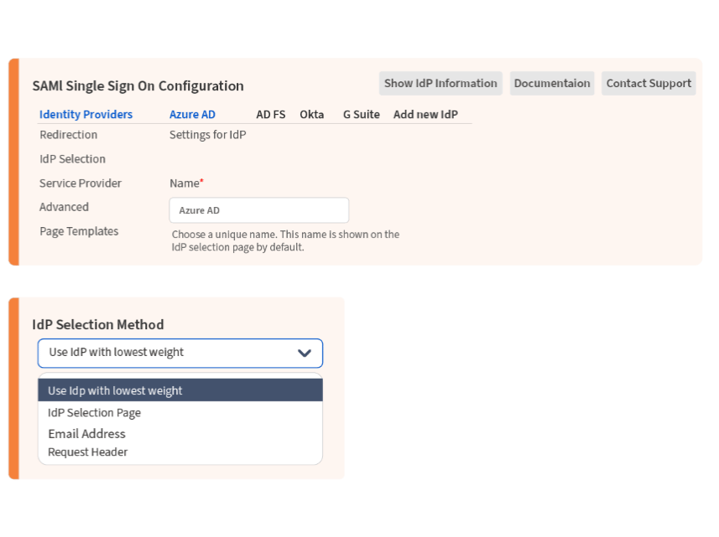Screen dimensions: 719x537
Task: Click the SAMl Single Sign On Configuration heading
Action: (x=138, y=86)
